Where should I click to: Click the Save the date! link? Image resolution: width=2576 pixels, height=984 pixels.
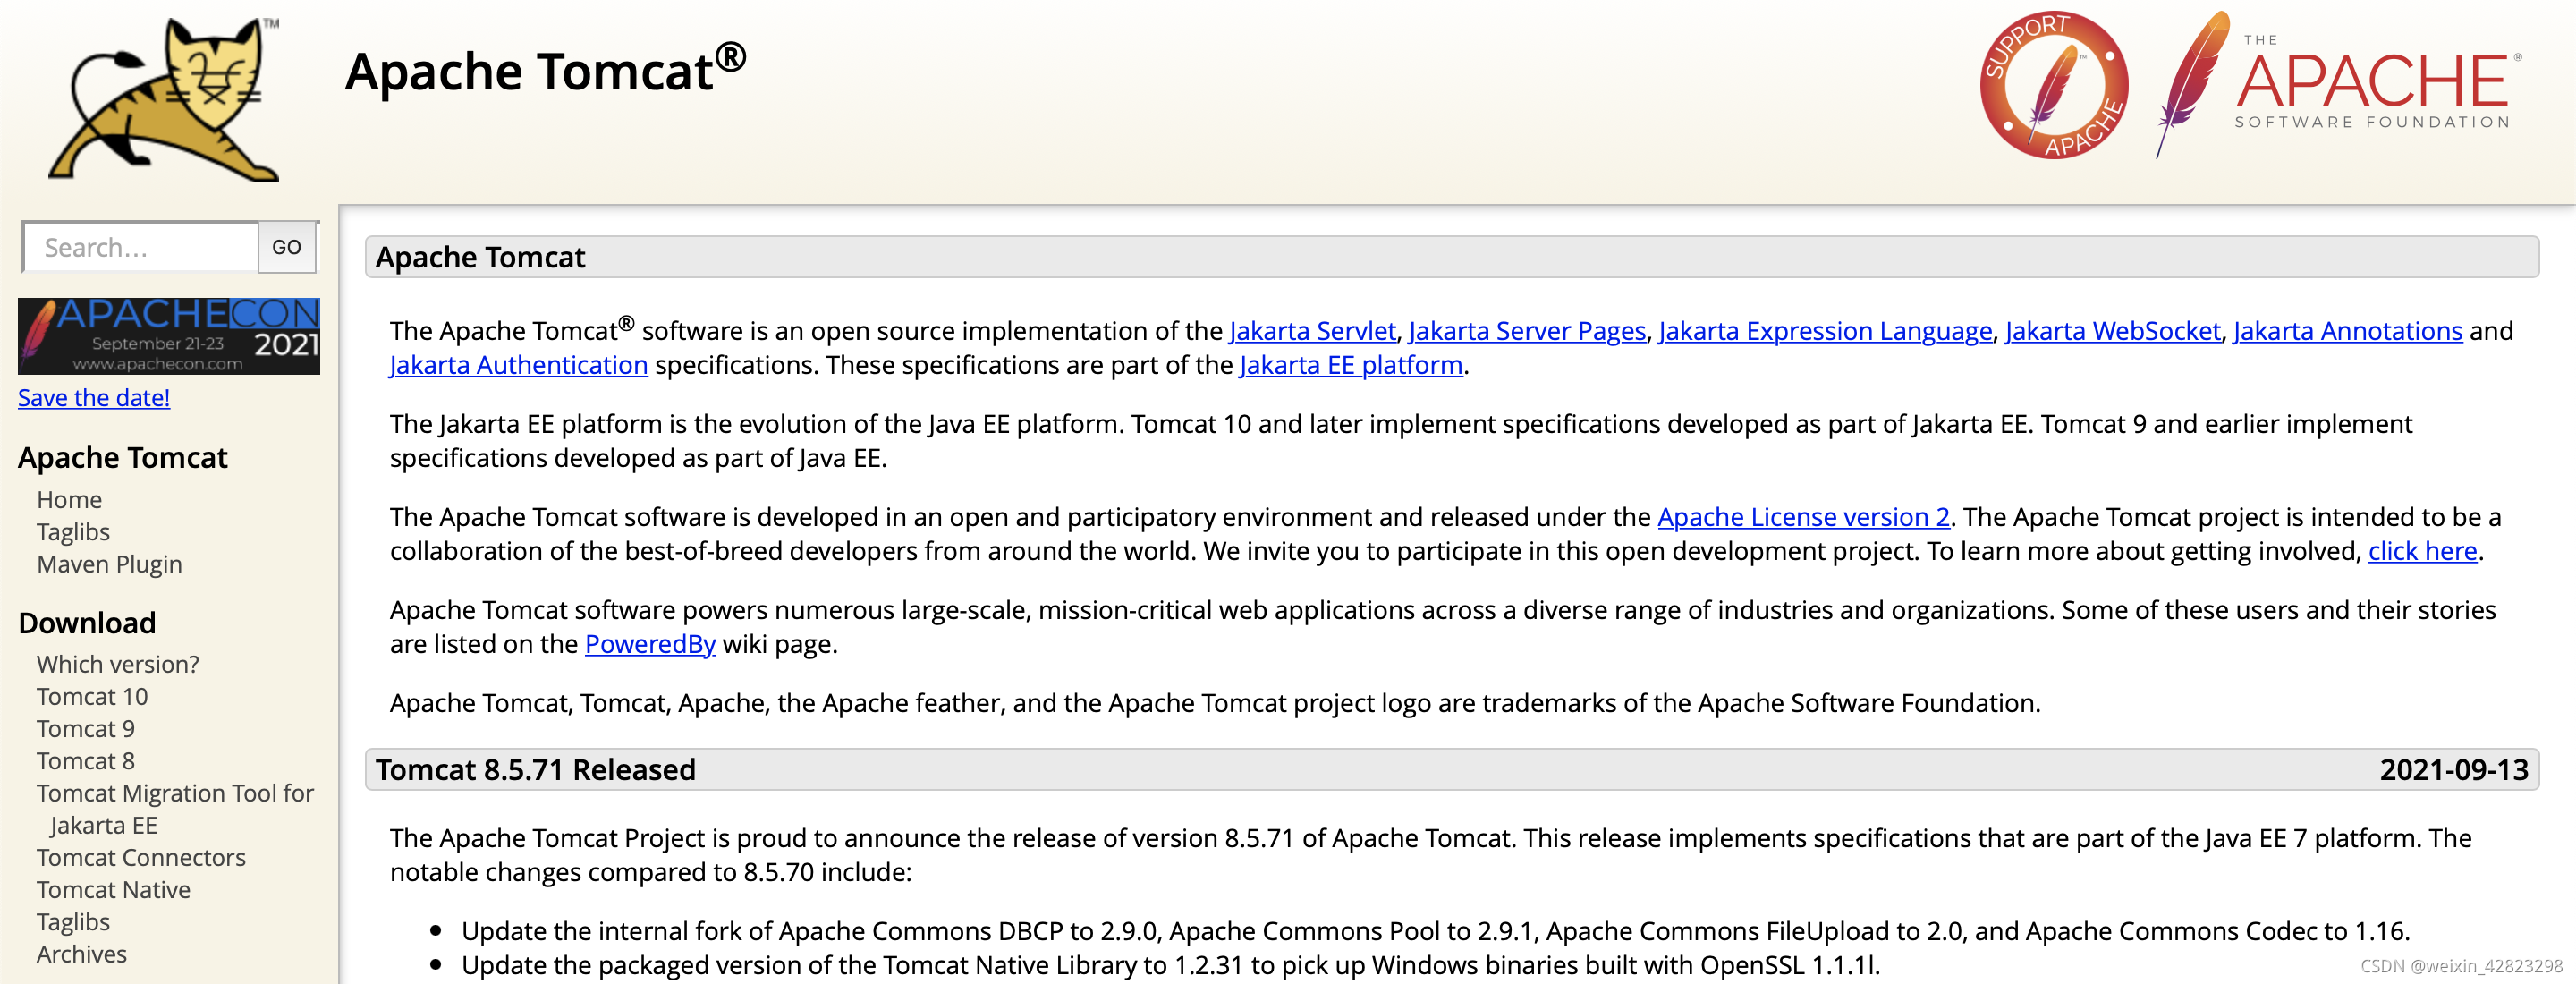[x=93, y=397]
